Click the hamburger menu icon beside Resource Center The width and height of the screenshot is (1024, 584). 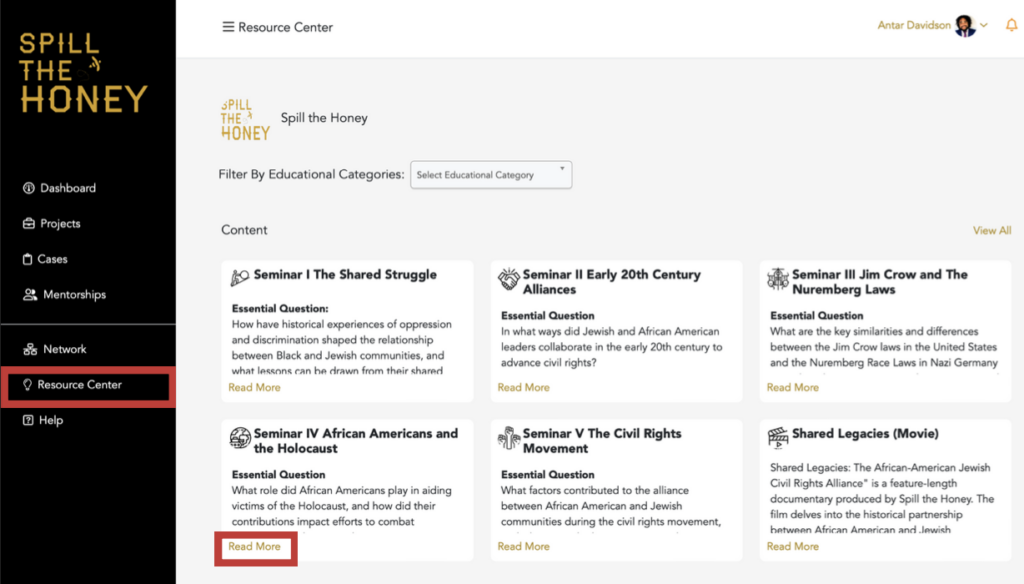point(228,27)
